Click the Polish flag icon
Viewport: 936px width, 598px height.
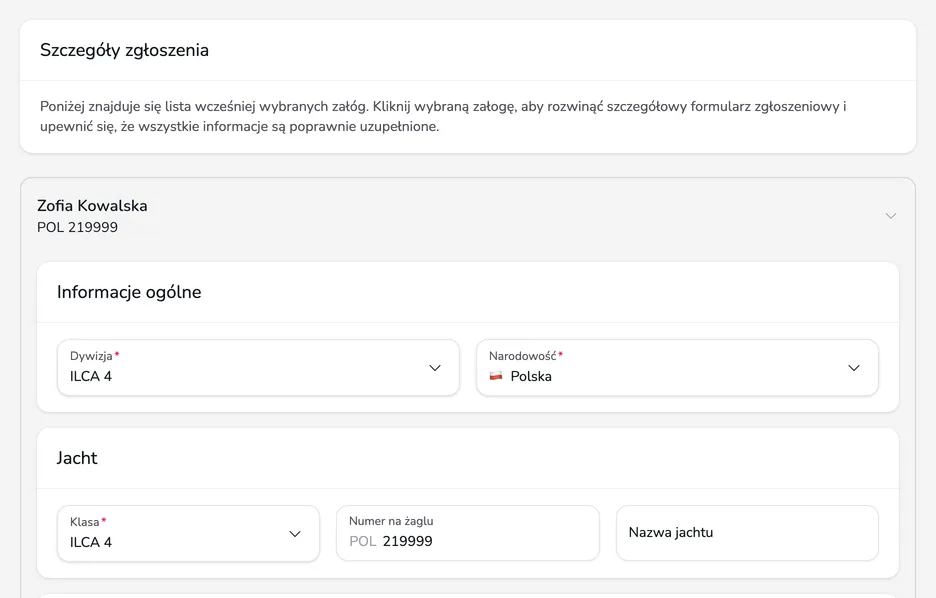pos(496,376)
